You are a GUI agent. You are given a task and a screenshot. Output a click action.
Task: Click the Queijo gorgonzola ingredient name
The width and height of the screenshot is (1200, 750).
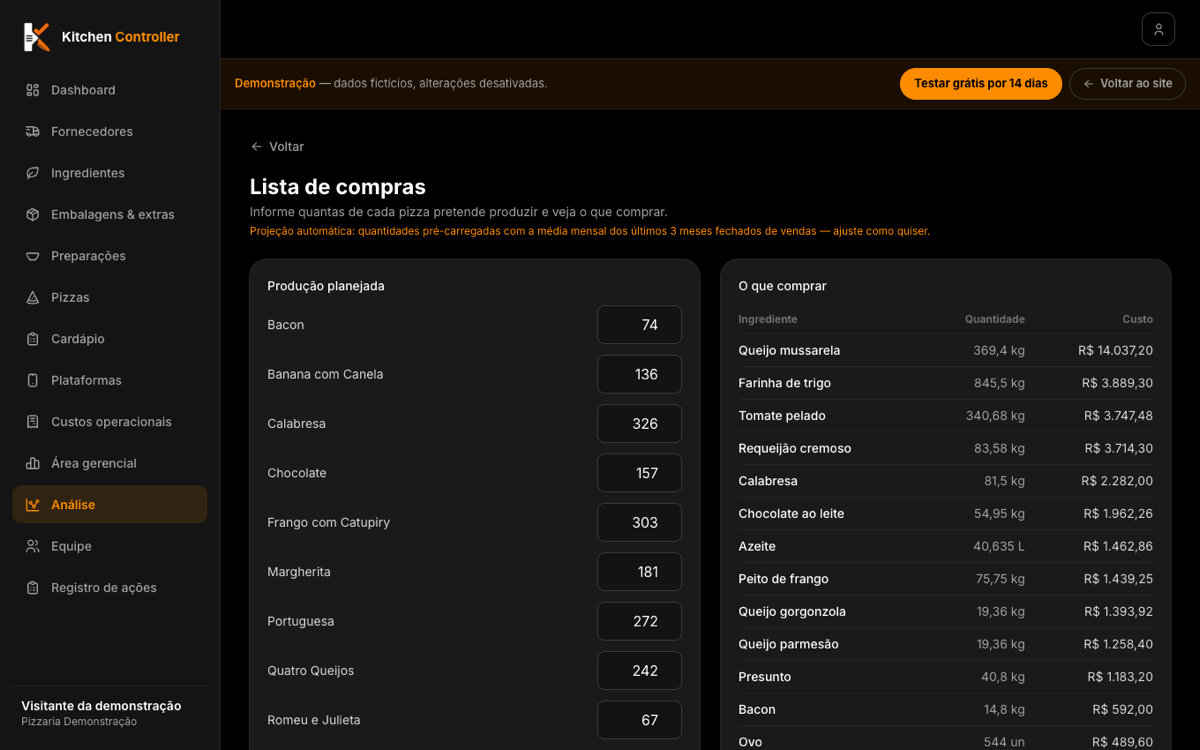coord(792,611)
